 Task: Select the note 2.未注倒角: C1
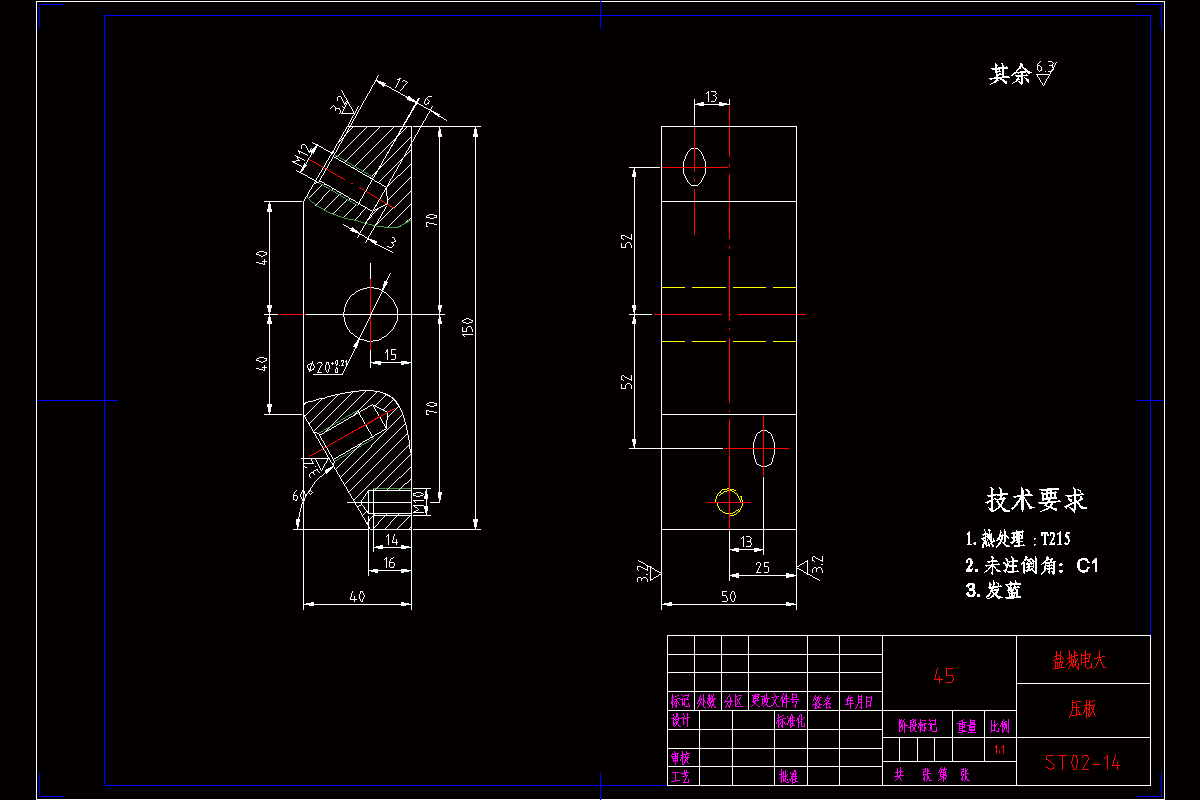tap(1032, 565)
